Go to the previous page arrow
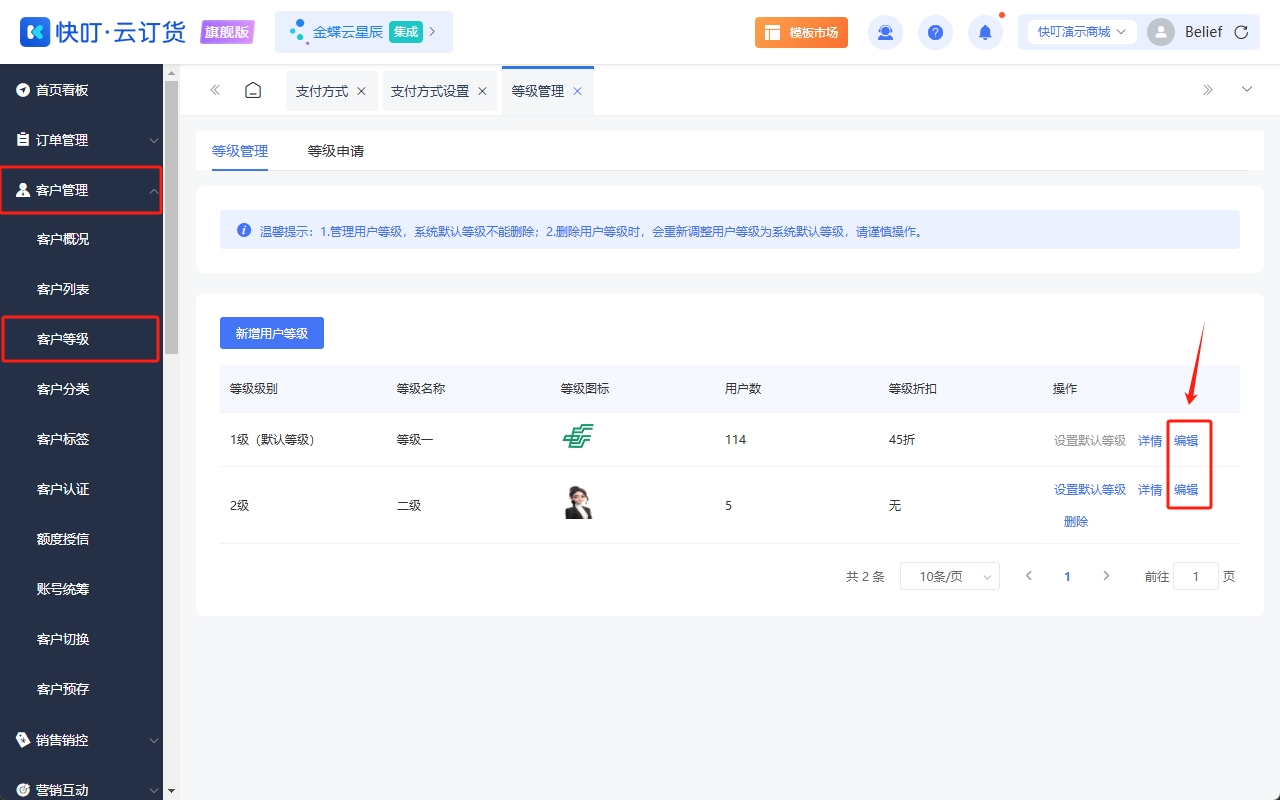The width and height of the screenshot is (1280, 800). (x=1029, y=576)
